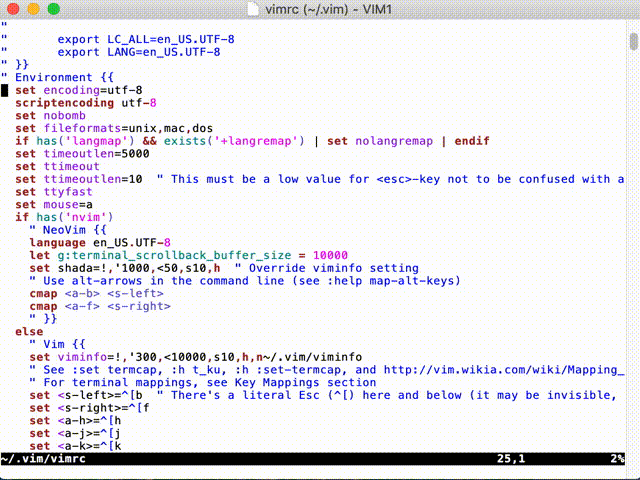The width and height of the screenshot is (640, 480).
Task: Click 'set ttimeoutlen=10' text
Action: click(79, 179)
